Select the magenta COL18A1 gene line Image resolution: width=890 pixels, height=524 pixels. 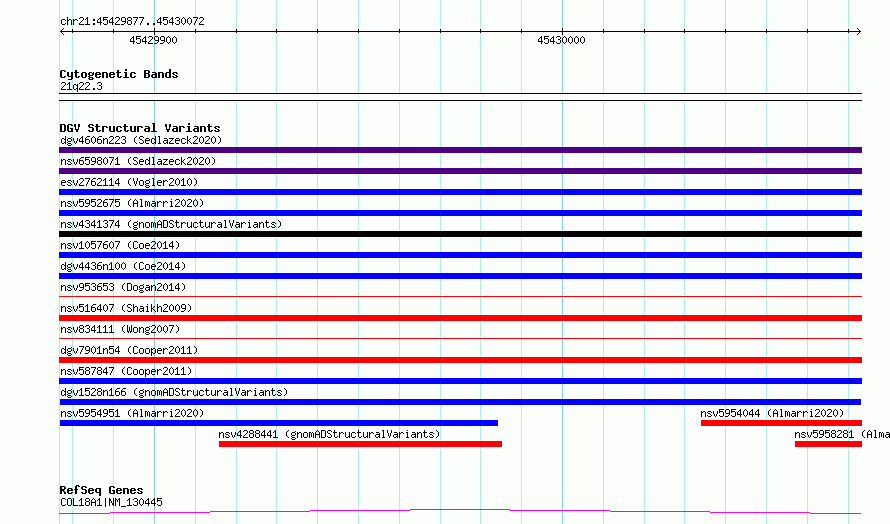coord(460,512)
